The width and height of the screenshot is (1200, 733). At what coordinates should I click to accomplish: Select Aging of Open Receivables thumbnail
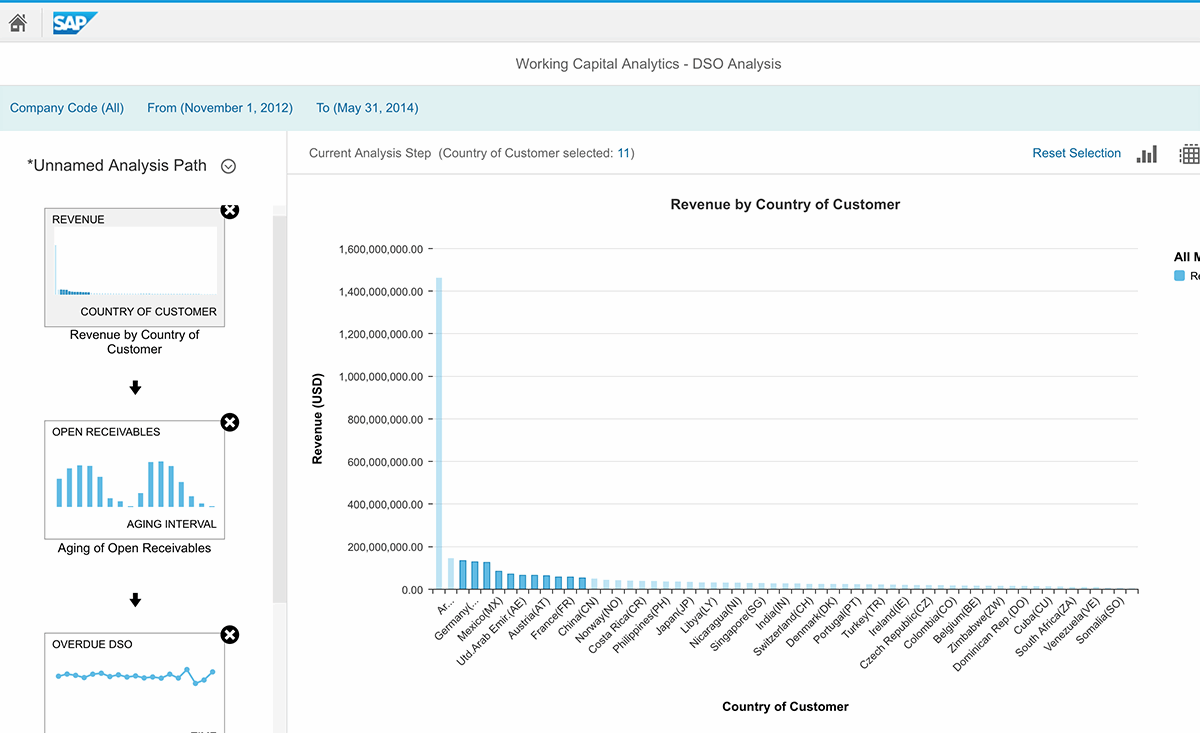(x=134, y=479)
